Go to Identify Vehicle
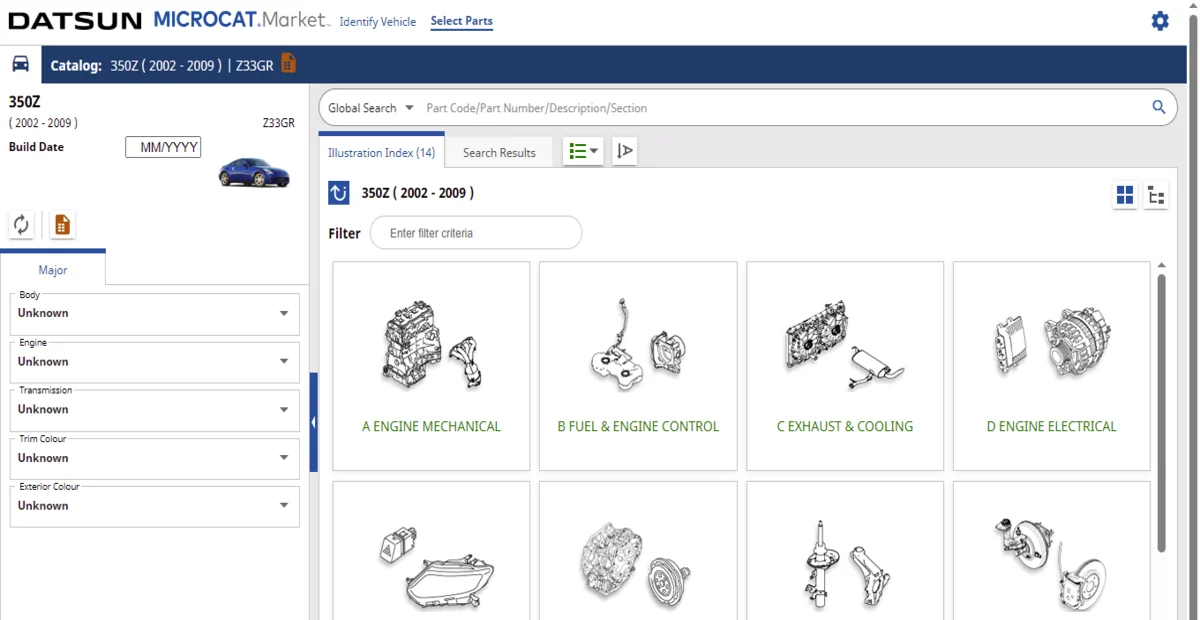Viewport: 1200px width, 620px height. 378,22
